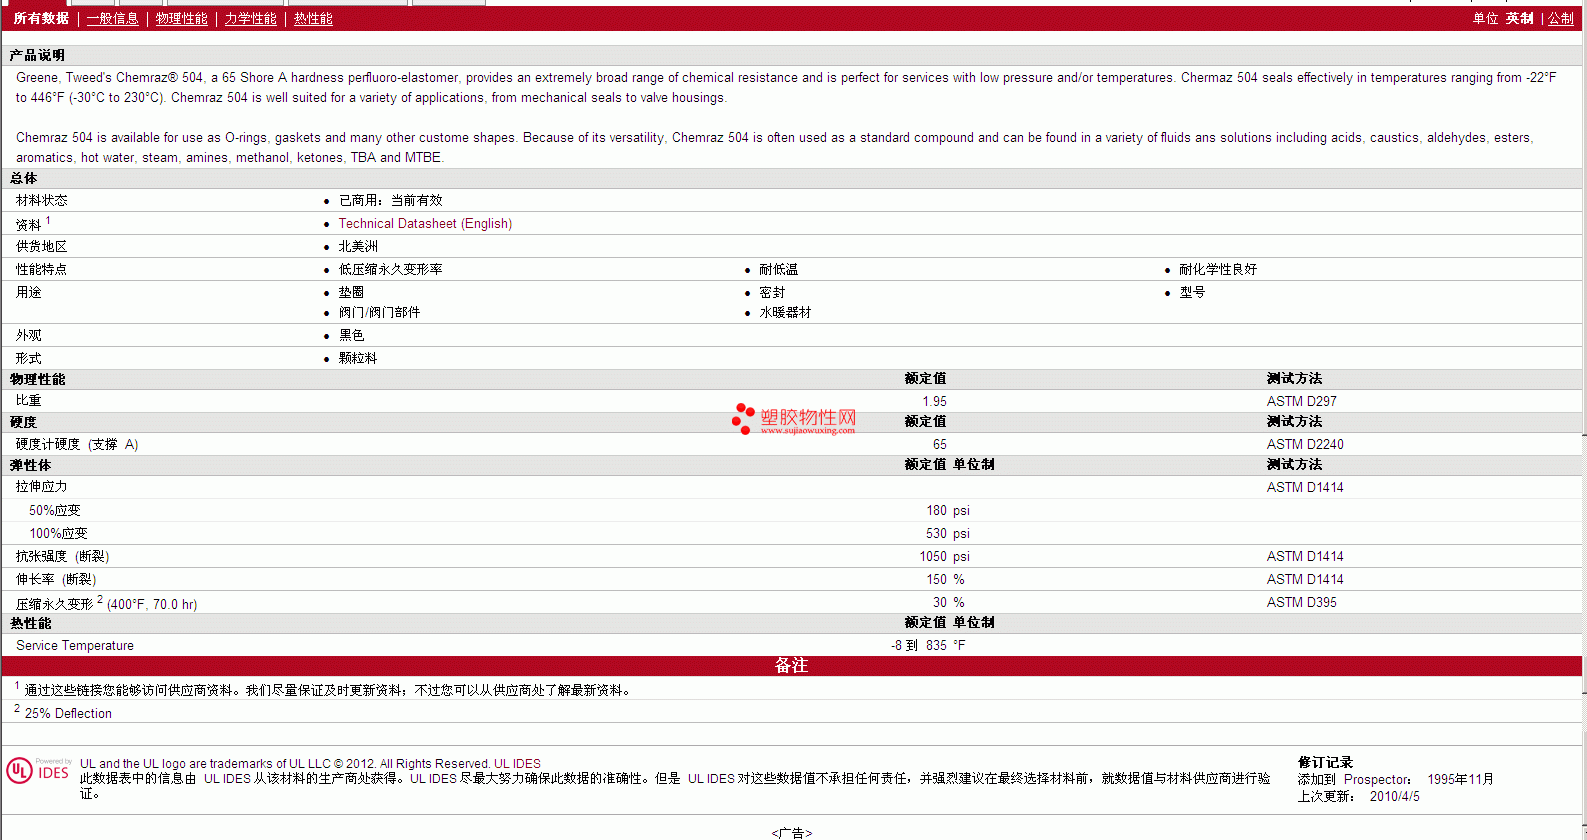Click the 低压缩永久变形率 feature

390,269
